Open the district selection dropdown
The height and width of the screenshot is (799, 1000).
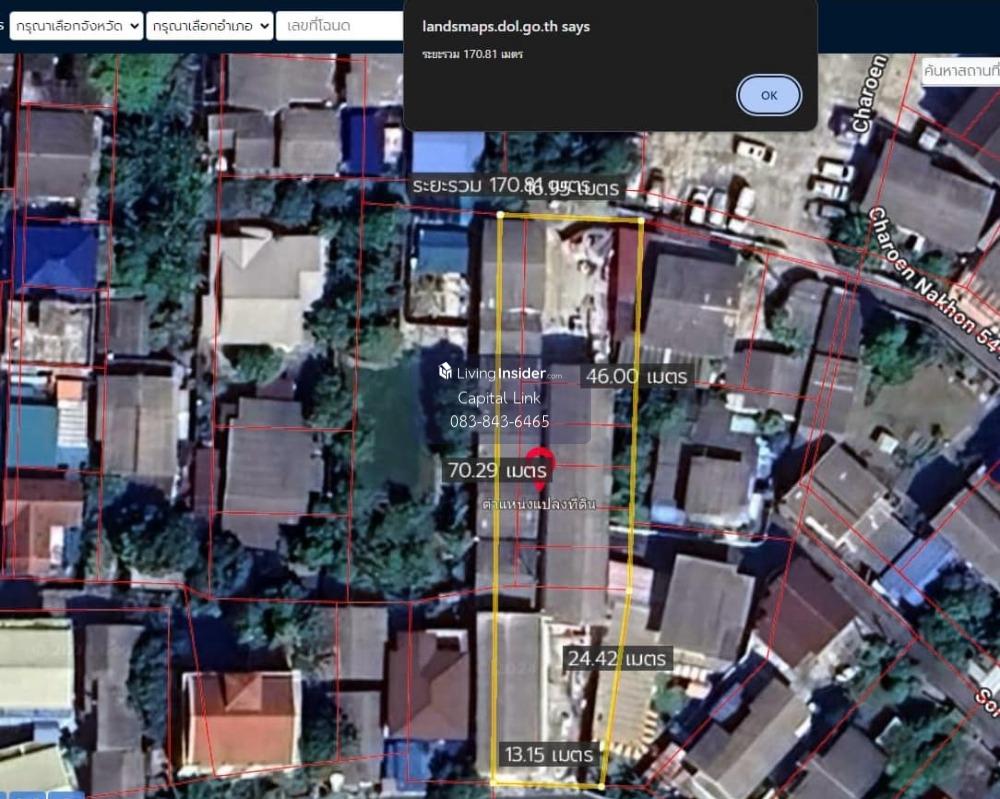tap(209, 26)
